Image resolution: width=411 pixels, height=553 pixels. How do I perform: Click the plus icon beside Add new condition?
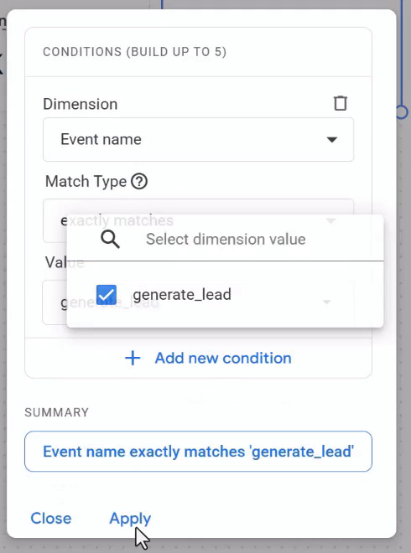(133, 358)
